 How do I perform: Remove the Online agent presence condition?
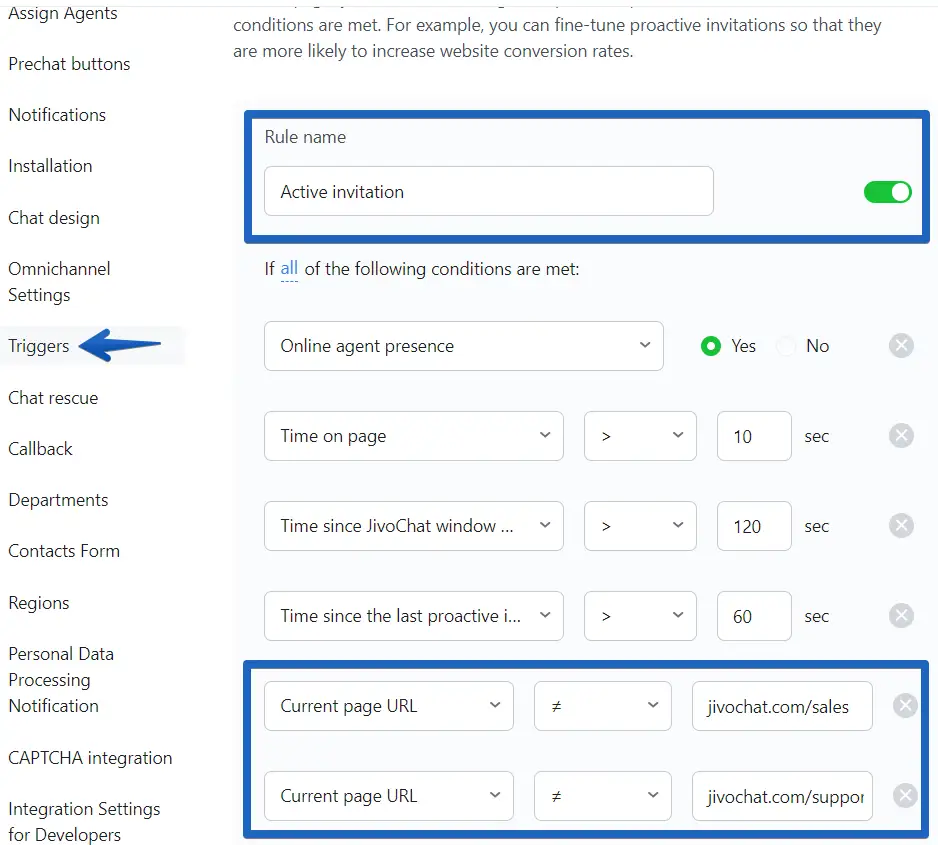click(901, 346)
